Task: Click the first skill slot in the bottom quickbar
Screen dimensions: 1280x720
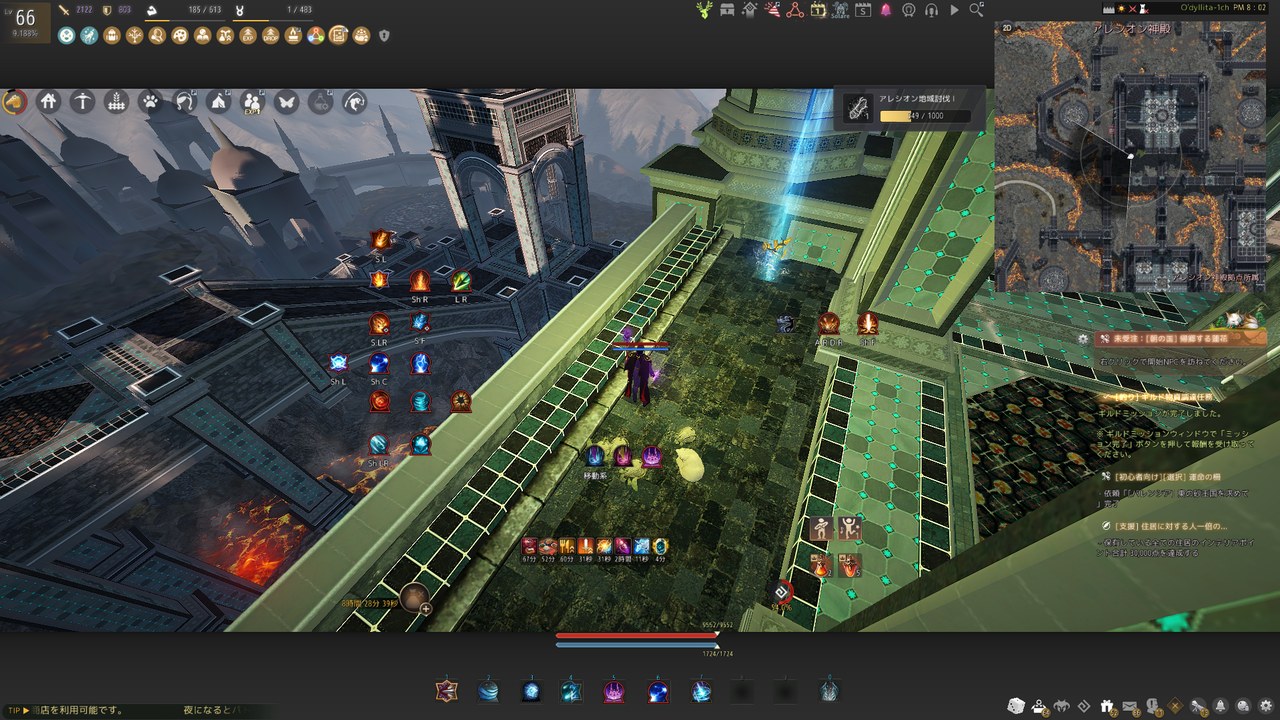Action: [x=446, y=690]
